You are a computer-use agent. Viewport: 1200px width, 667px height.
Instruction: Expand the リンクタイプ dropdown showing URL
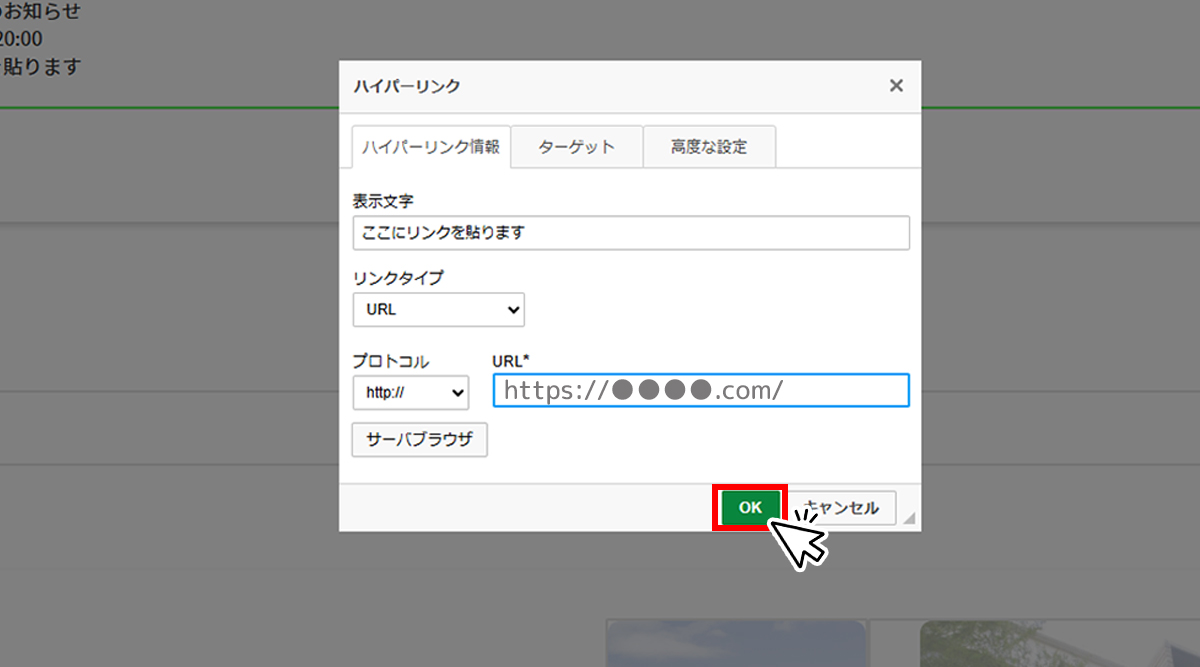(x=439, y=310)
